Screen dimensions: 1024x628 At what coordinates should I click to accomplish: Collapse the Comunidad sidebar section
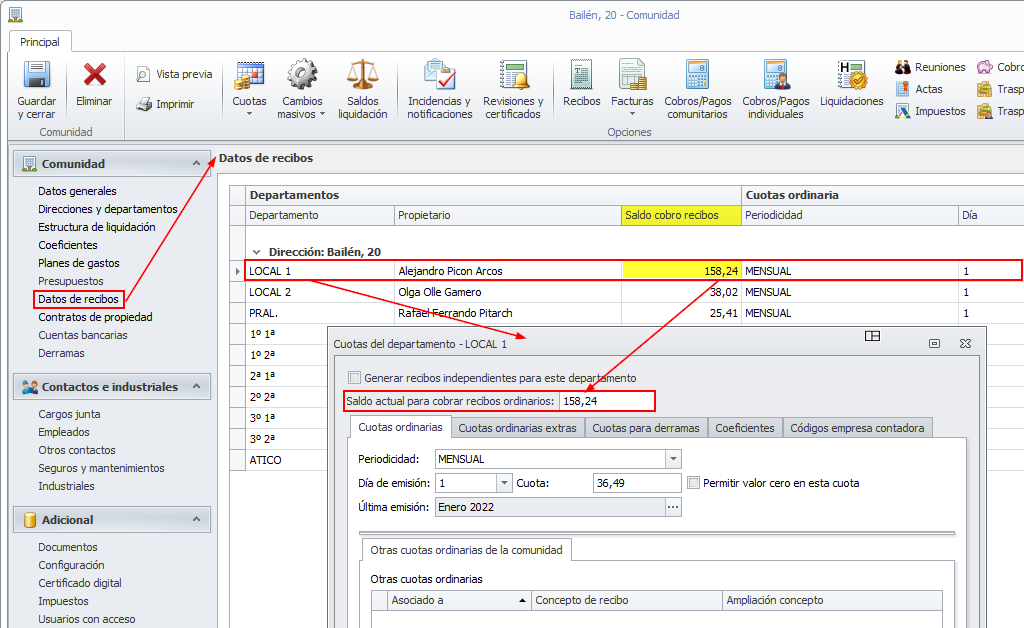(x=196, y=163)
